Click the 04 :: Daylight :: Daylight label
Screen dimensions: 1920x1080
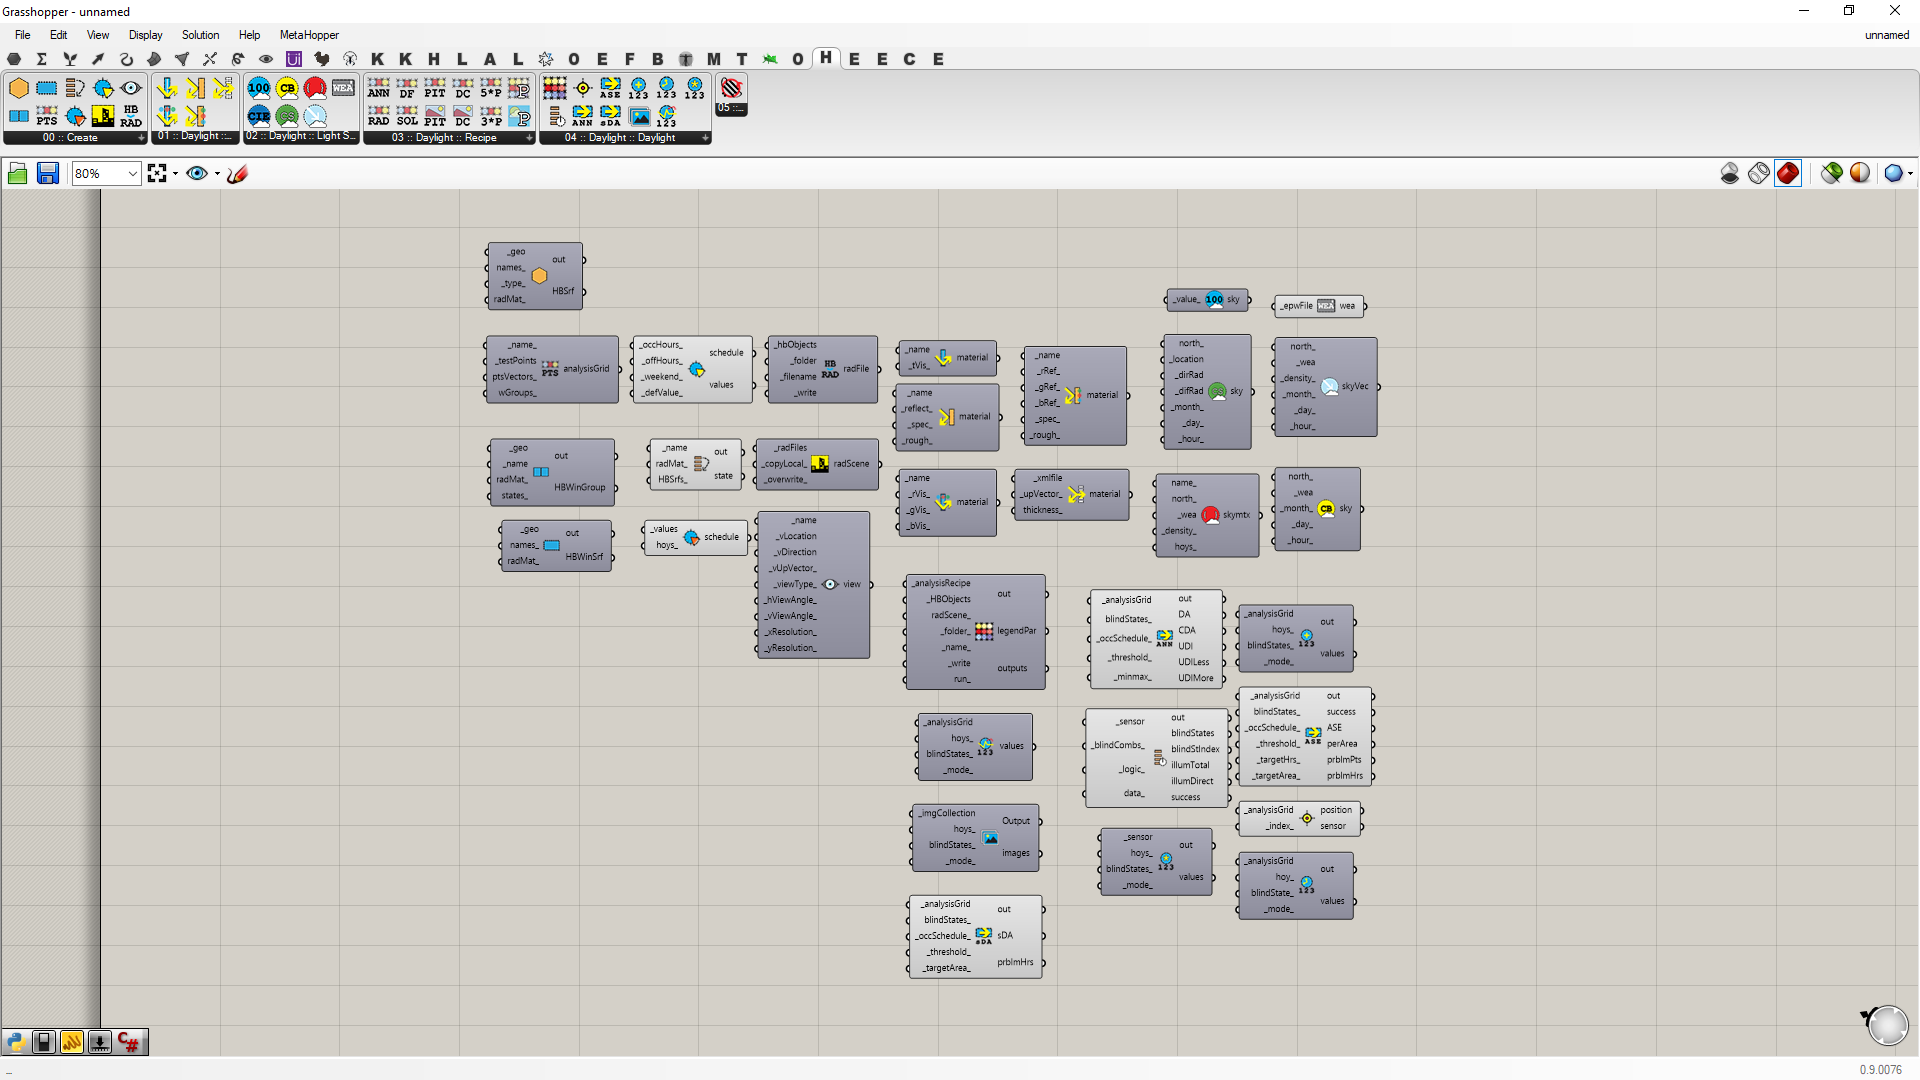click(620, 138)
